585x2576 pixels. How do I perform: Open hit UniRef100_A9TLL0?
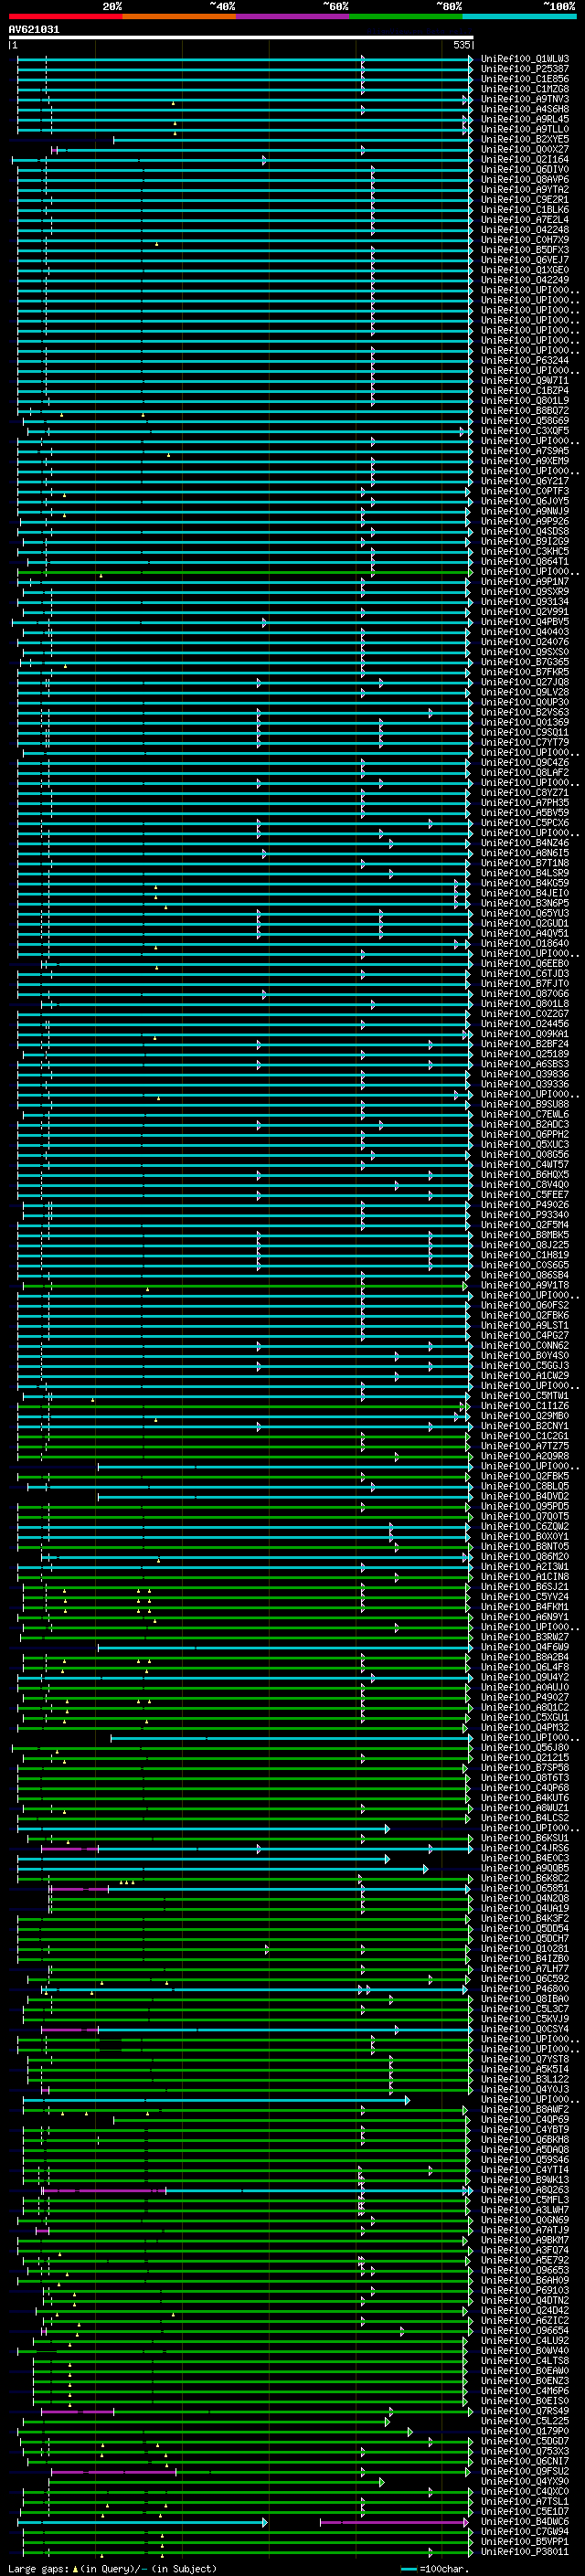[x=525, y=129]
